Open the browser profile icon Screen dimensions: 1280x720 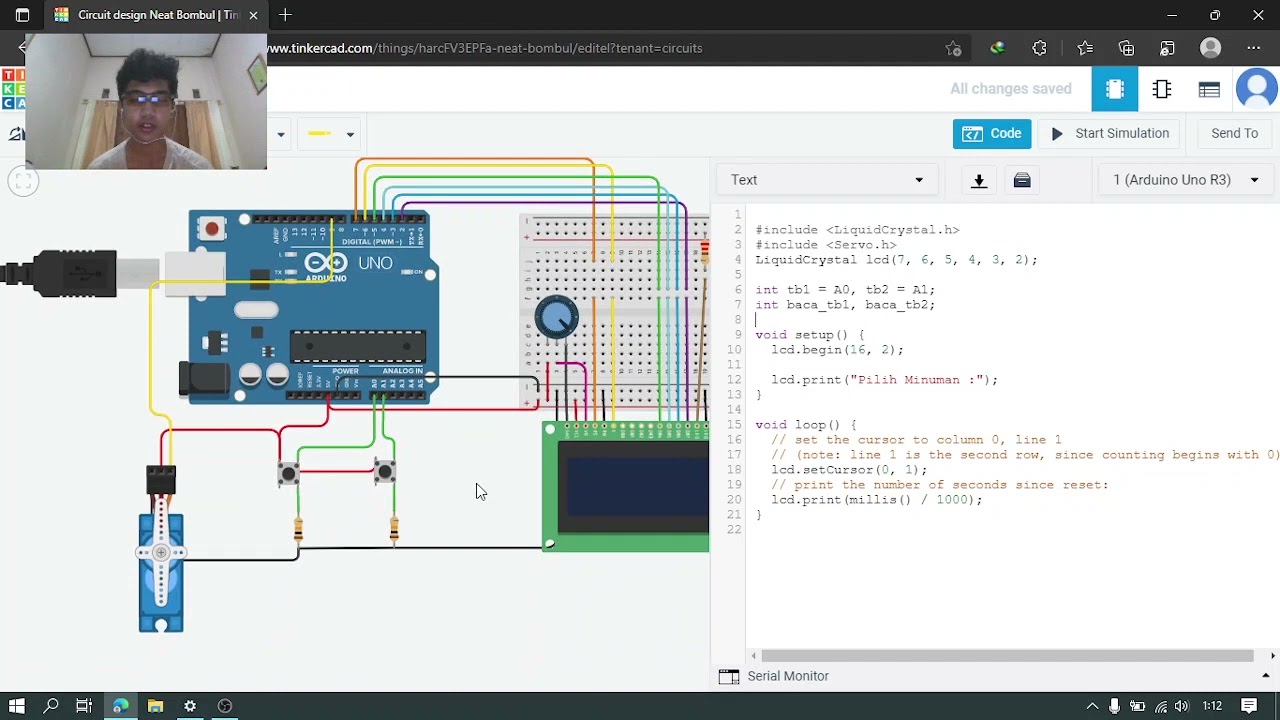tap(1211, 48)
